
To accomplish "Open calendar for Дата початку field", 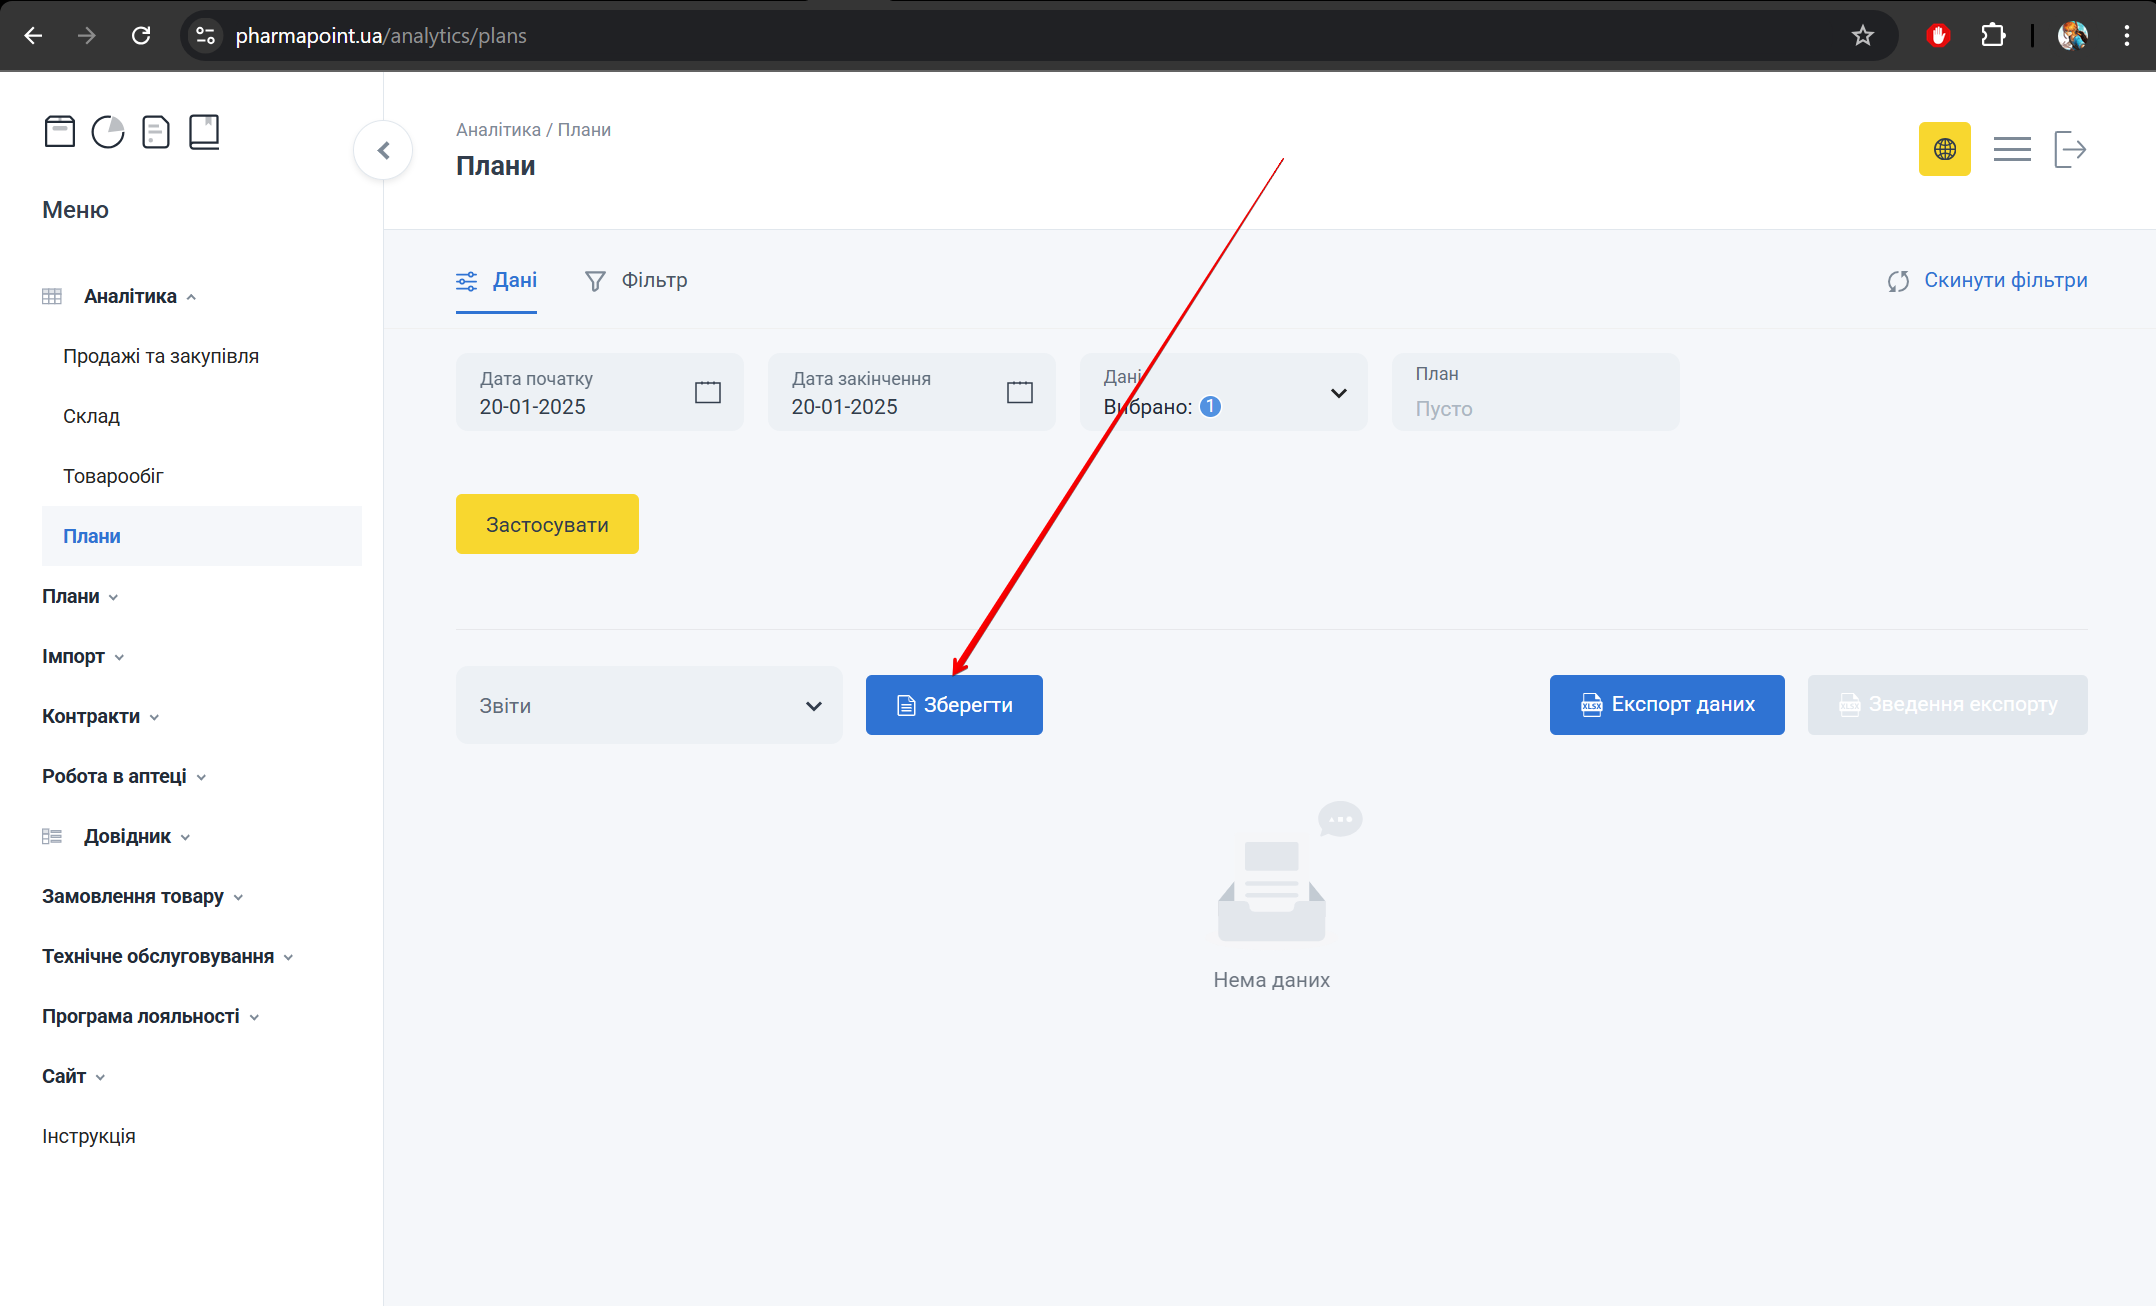I will coord(707,392).
